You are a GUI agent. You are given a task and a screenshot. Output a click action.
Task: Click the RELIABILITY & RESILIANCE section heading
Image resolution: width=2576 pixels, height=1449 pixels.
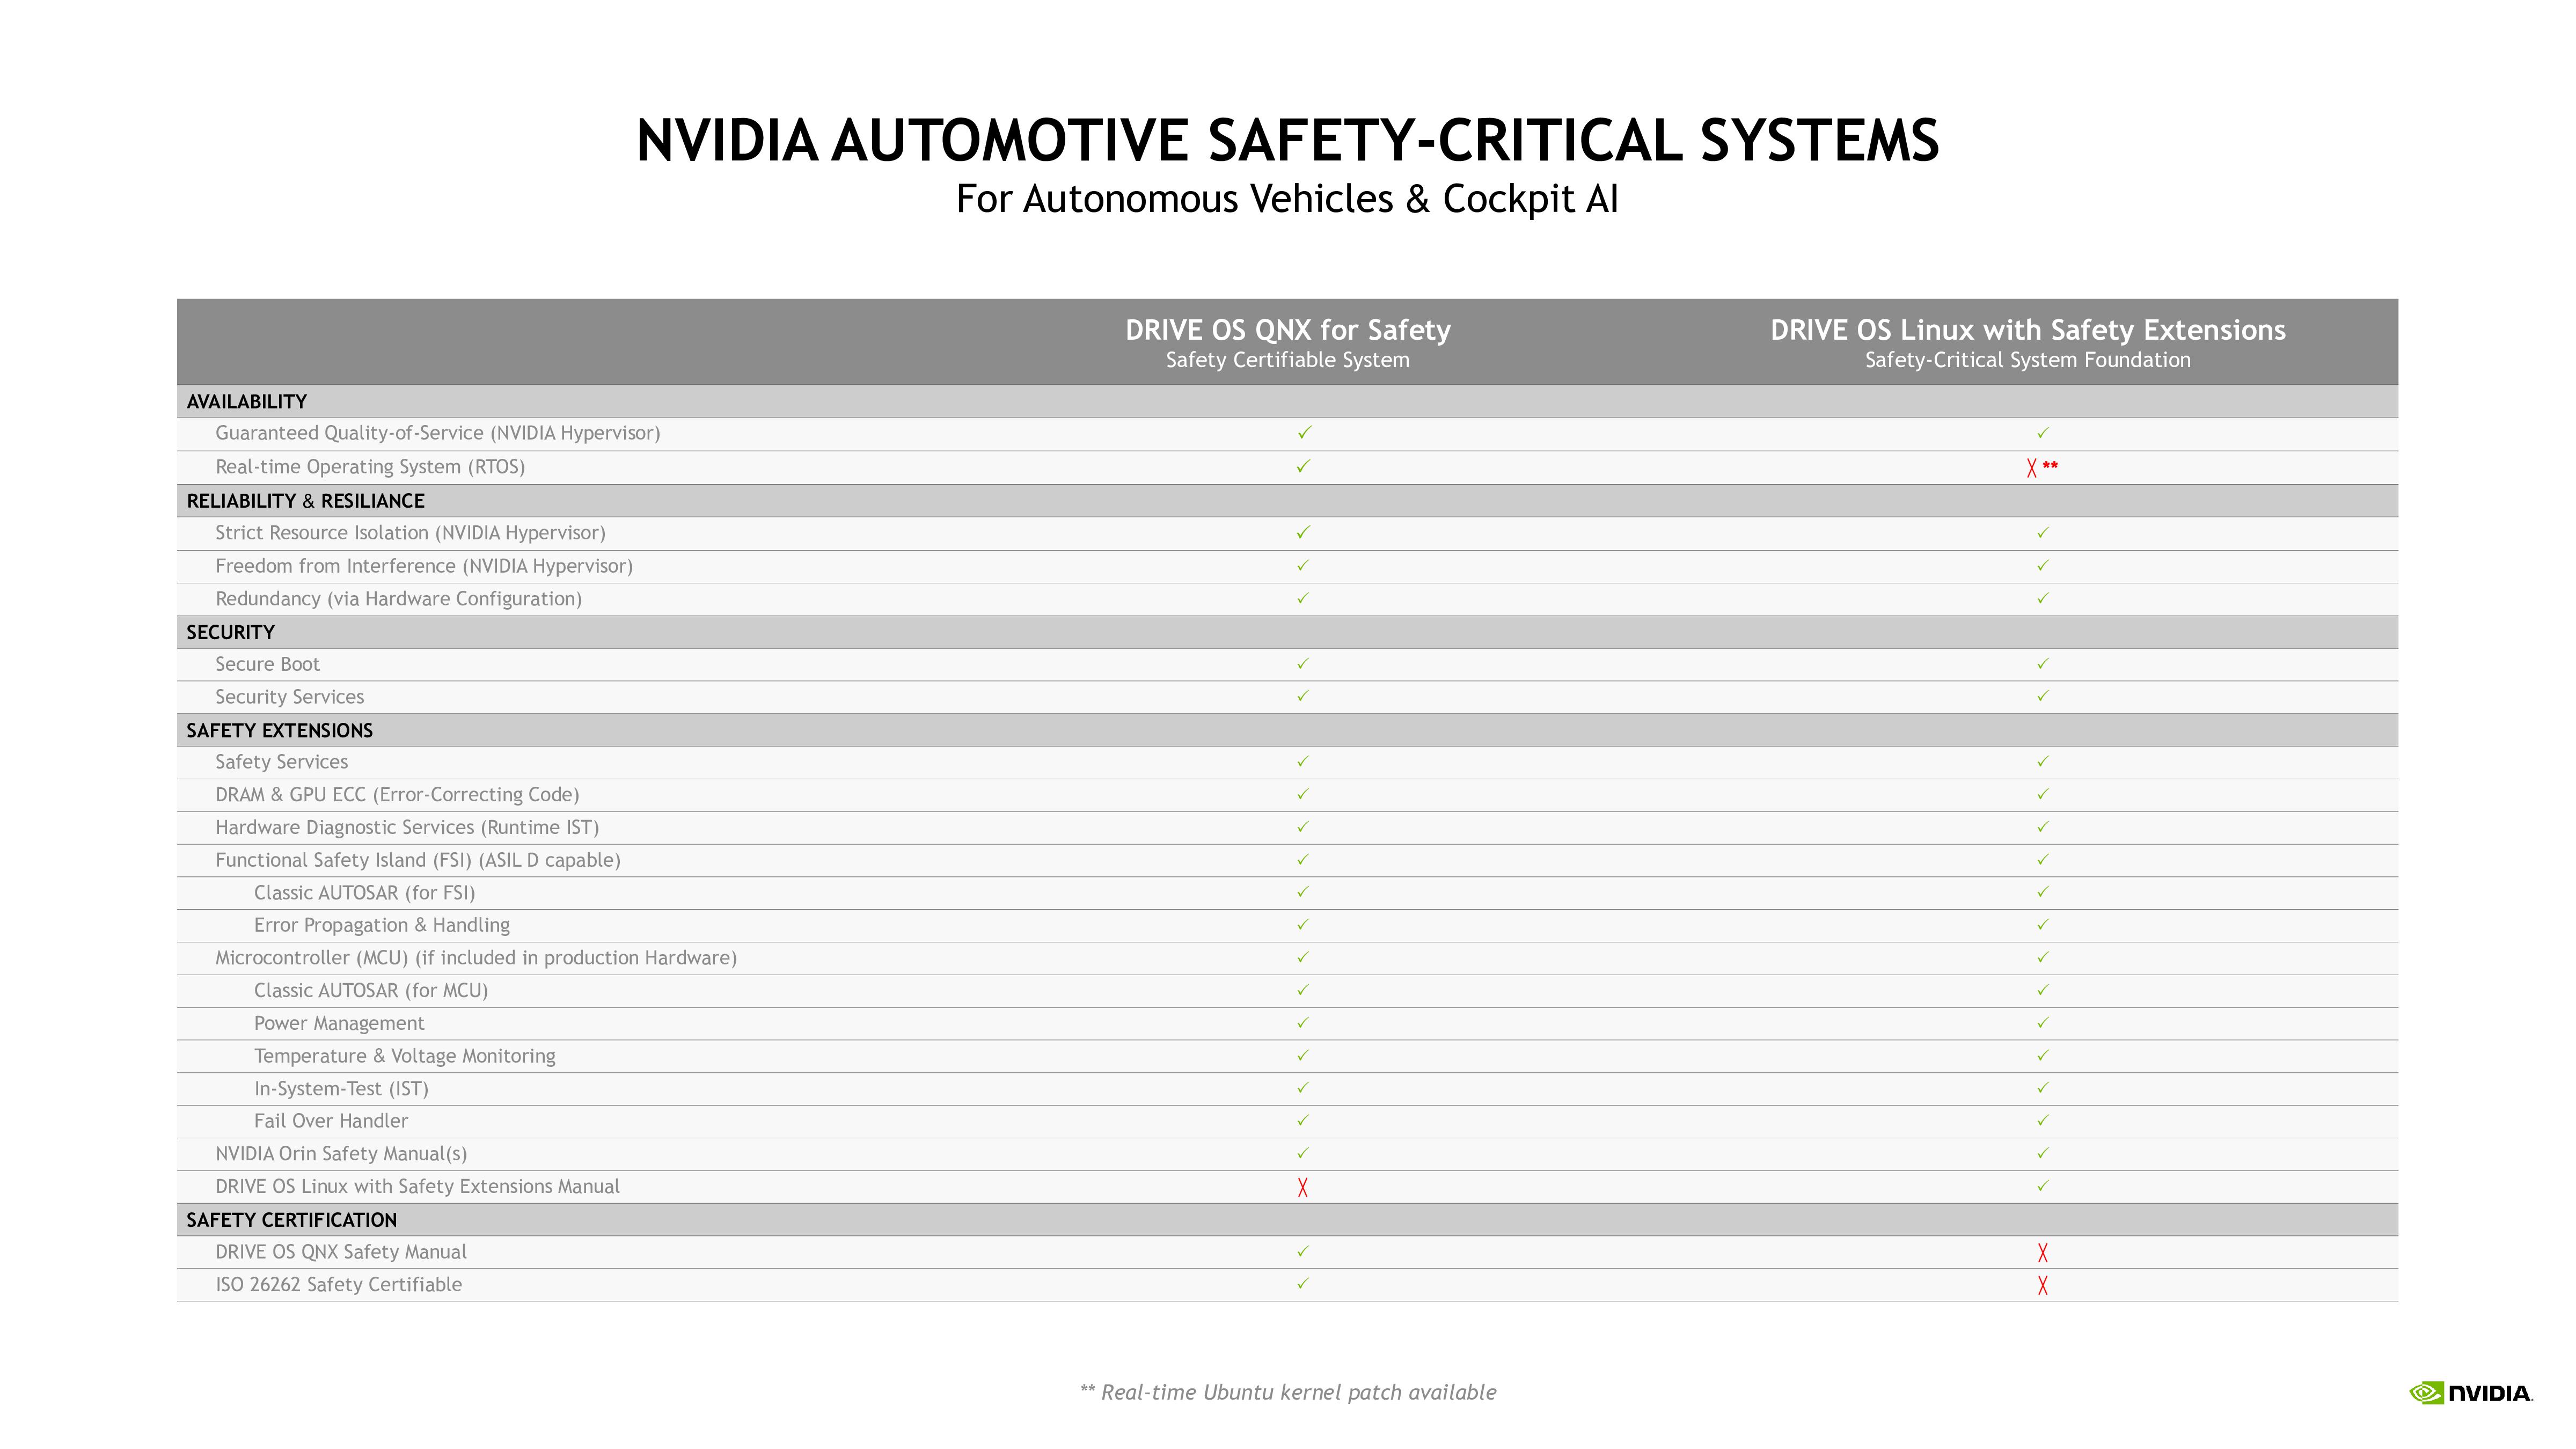306,501
